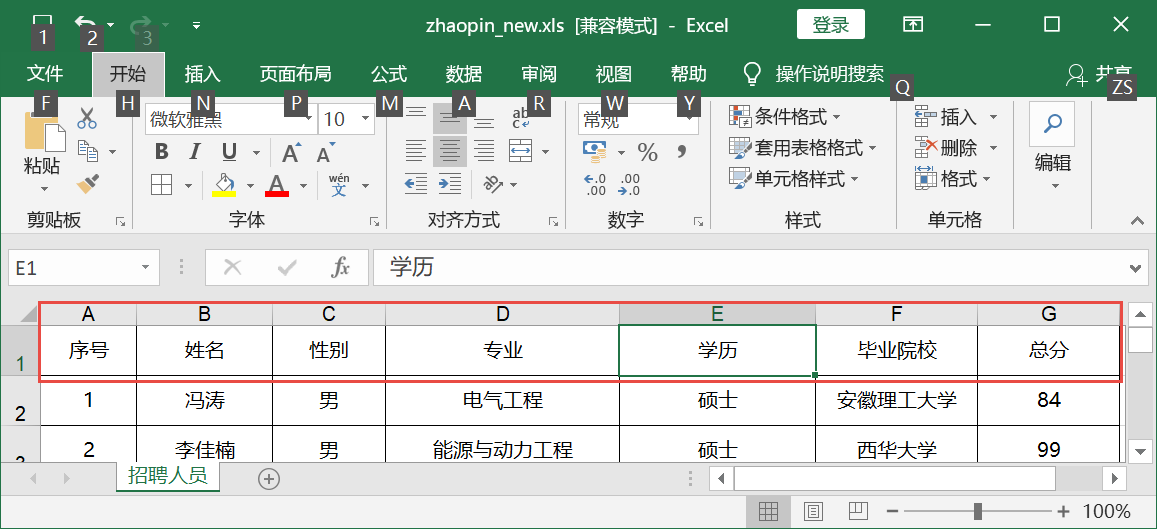
Task: Toggle Italic formatting
Action: tap(195, 152)
